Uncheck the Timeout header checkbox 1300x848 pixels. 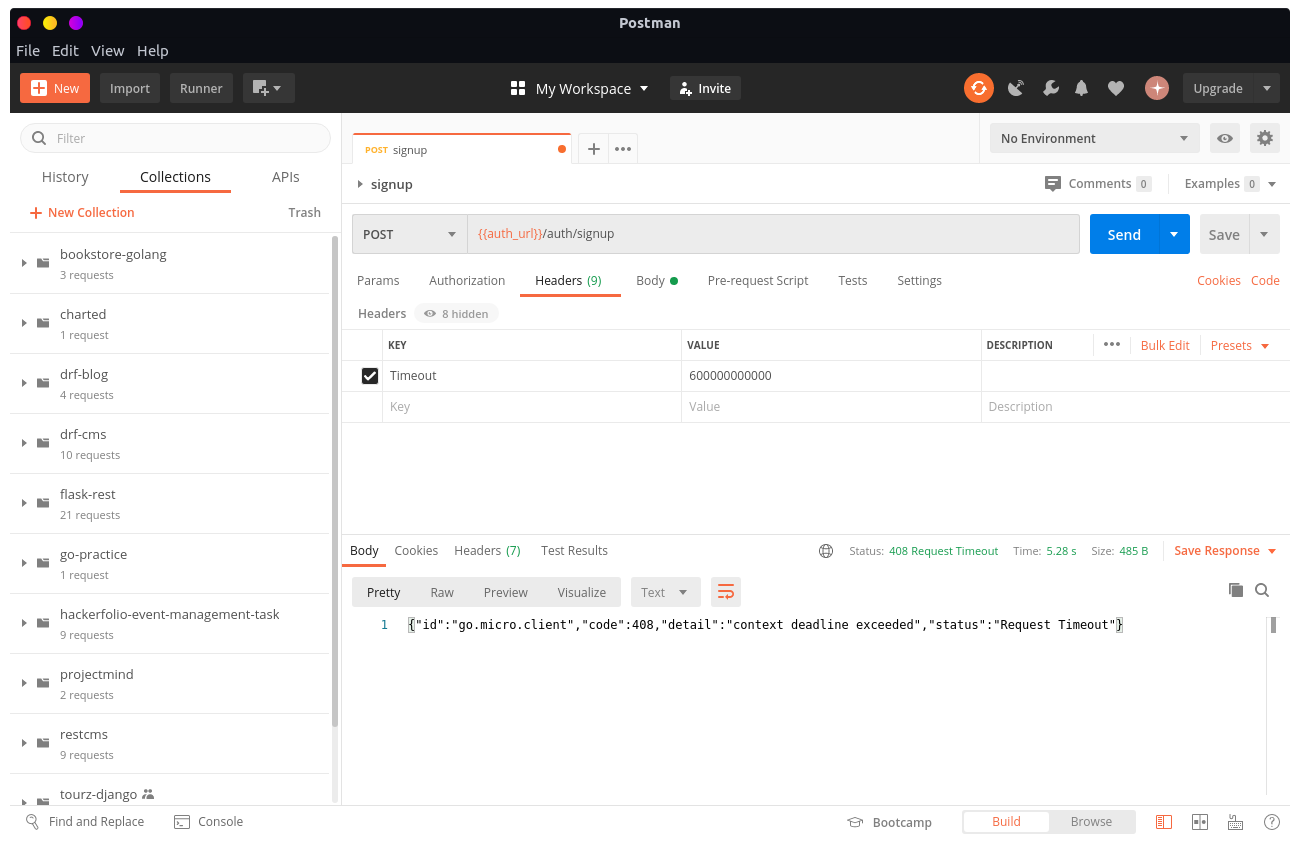(370, 376)
